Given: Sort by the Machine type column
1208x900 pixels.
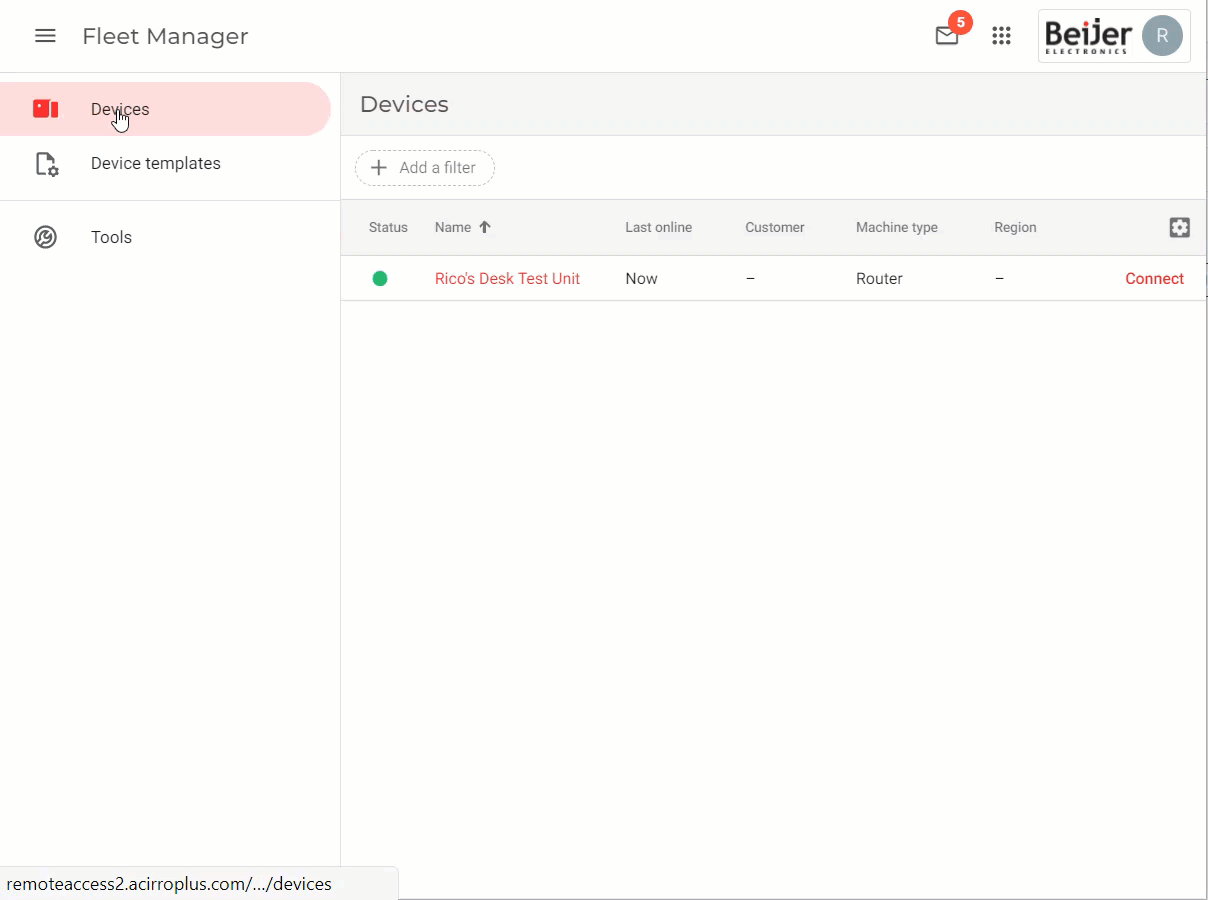Looking at the screenshot, I should [897, 227].
